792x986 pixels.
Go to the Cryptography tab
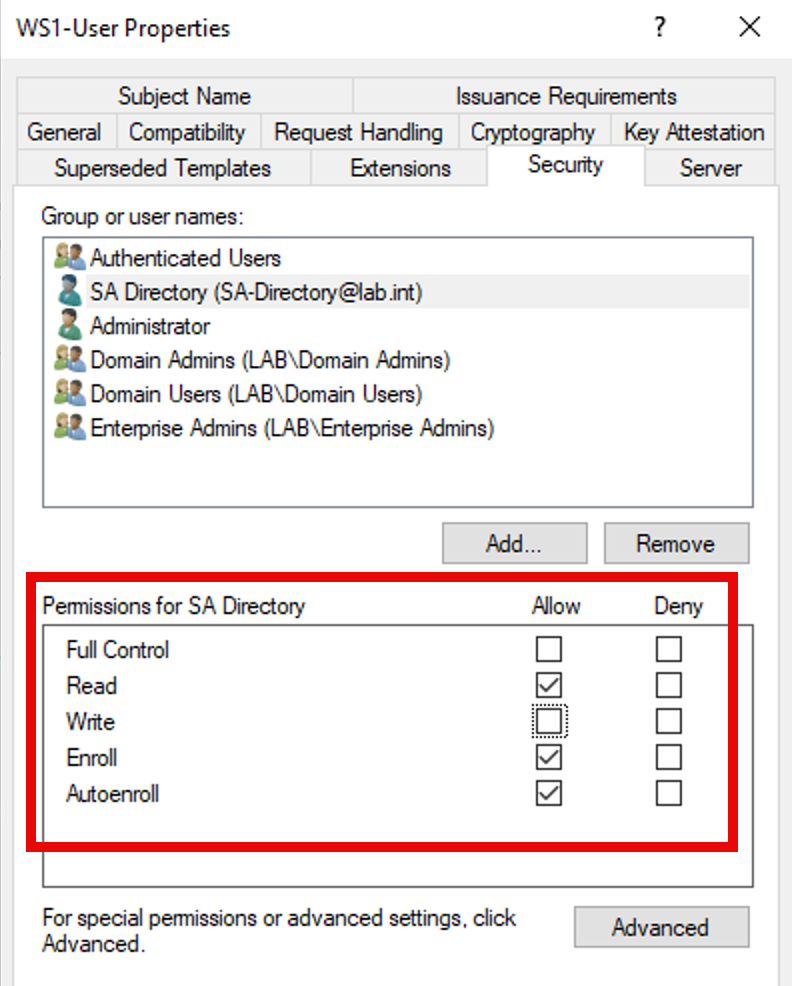(532, 132)
